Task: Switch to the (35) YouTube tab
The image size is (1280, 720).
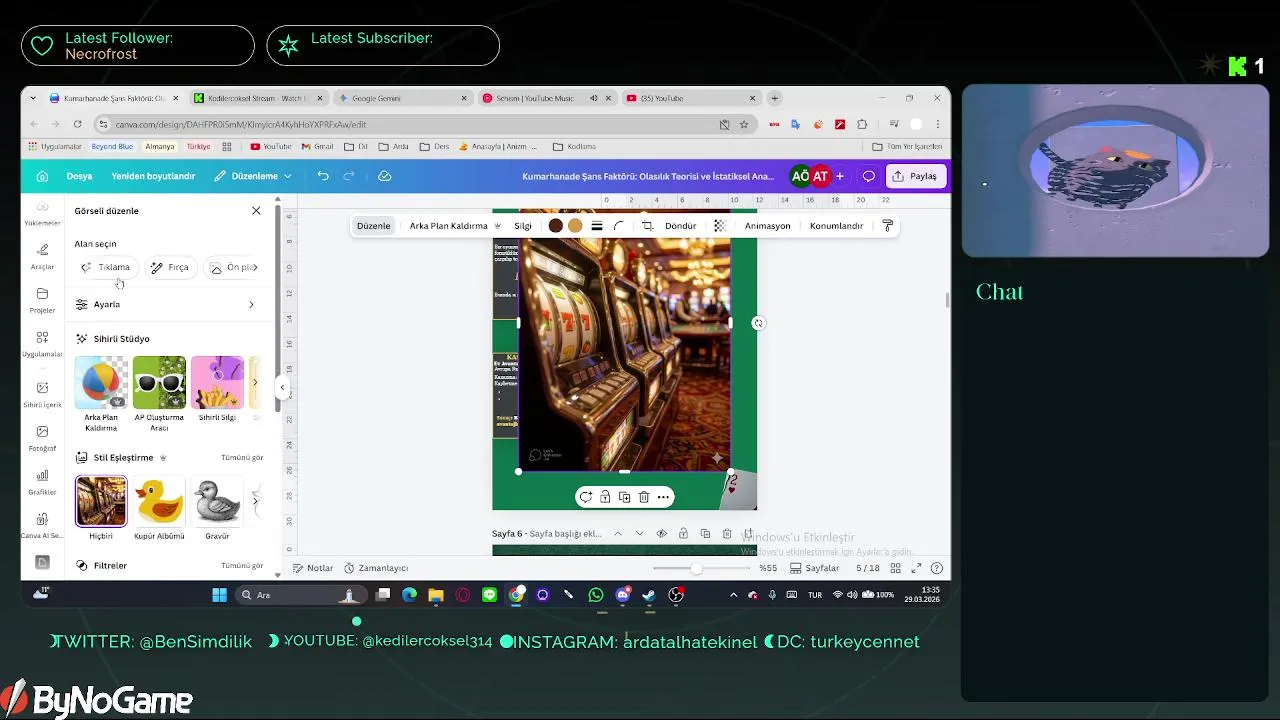Action: [690, 98]
